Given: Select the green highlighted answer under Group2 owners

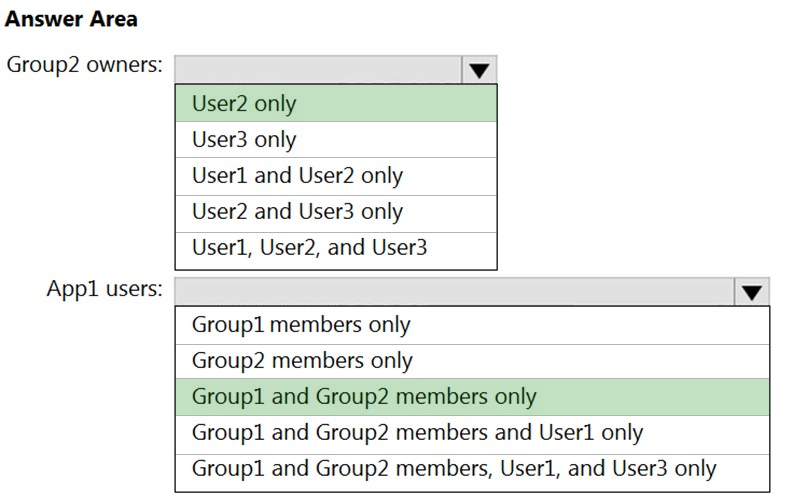Looking at the screenshot, I should click(x=335, y=104).
